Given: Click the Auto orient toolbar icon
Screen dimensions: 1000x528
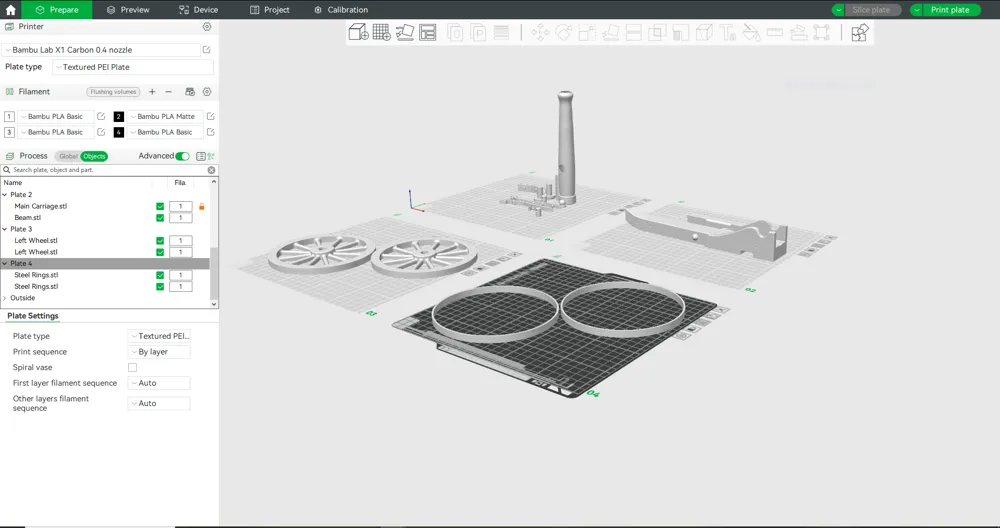Looking at the screenshot, I should tap(405, 32).
